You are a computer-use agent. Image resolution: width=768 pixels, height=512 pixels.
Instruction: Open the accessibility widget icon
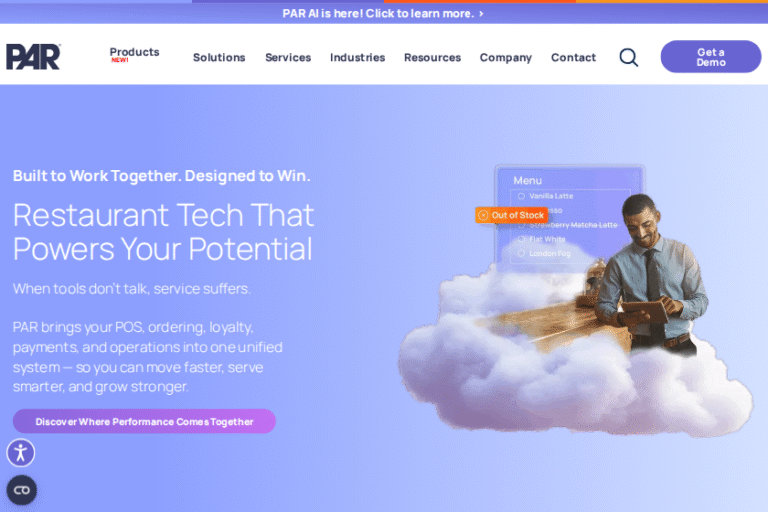21,452
